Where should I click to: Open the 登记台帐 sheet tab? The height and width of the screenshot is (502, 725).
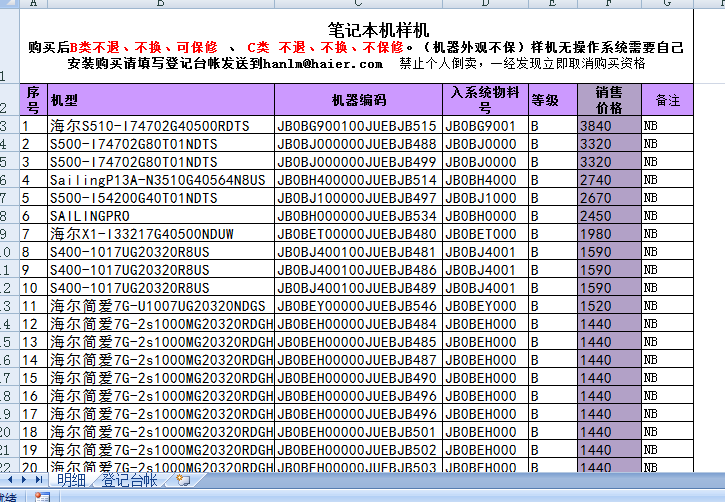pos(129,480)
